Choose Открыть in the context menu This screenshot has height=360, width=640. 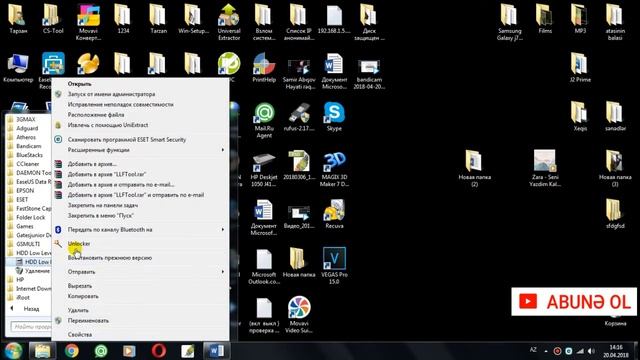pos(140,84)
